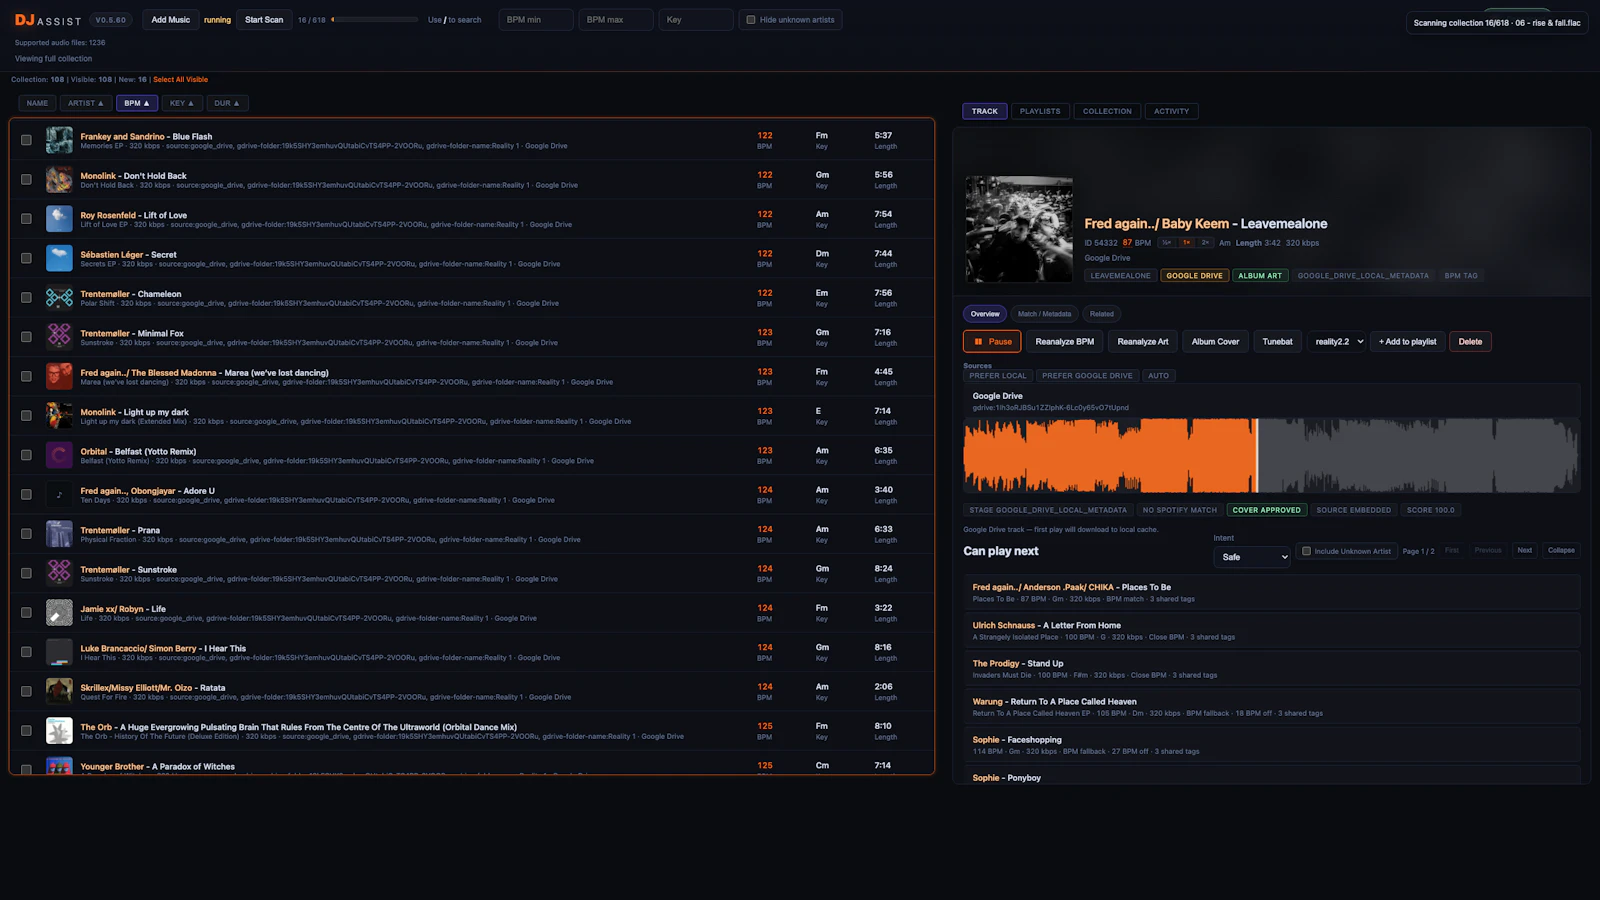Tick the checkbox beside Roy Rosenfeld - Lift of Love

click(26, 219)
